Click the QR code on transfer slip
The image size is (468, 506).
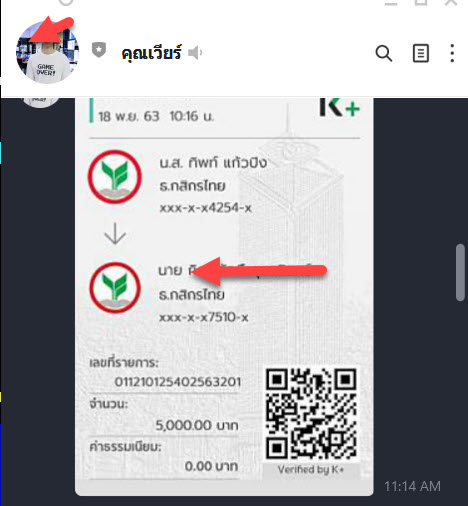[311, 413]
